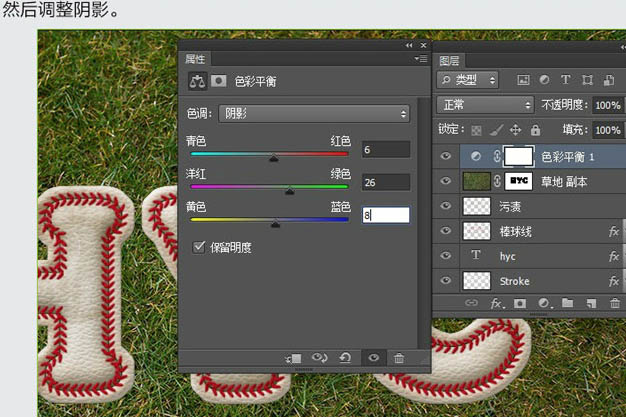This screenshot has height=417, width=626.
Task: Open the 色调 阴影 dropdown
Action: click(314, 114)
